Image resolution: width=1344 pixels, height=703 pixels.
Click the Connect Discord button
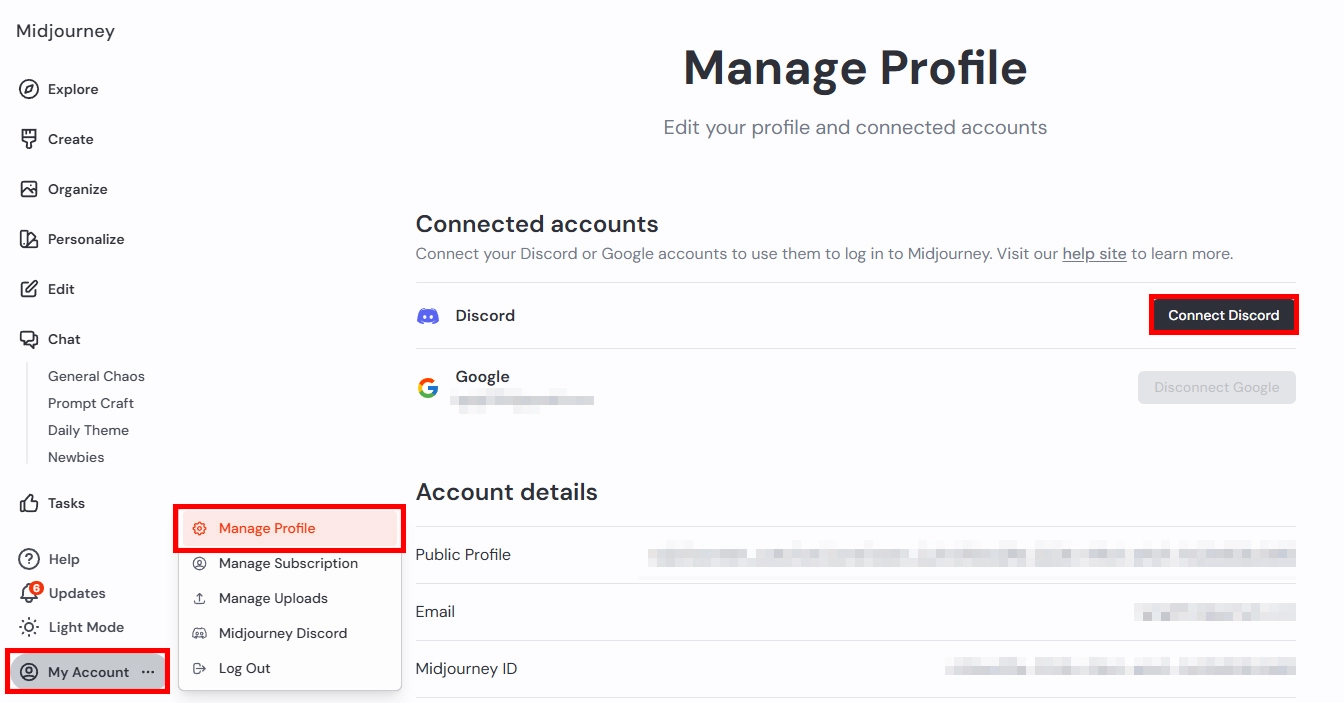click(1224, 315)
